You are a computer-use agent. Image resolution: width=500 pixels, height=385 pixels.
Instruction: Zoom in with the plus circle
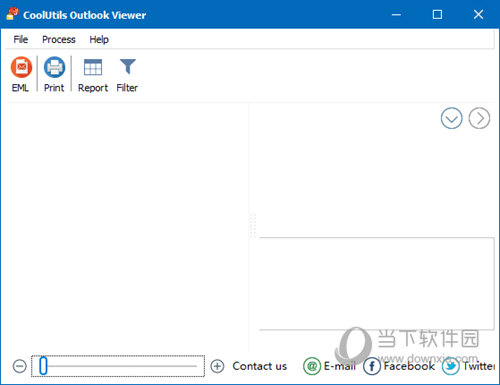[x=217, y=366]
